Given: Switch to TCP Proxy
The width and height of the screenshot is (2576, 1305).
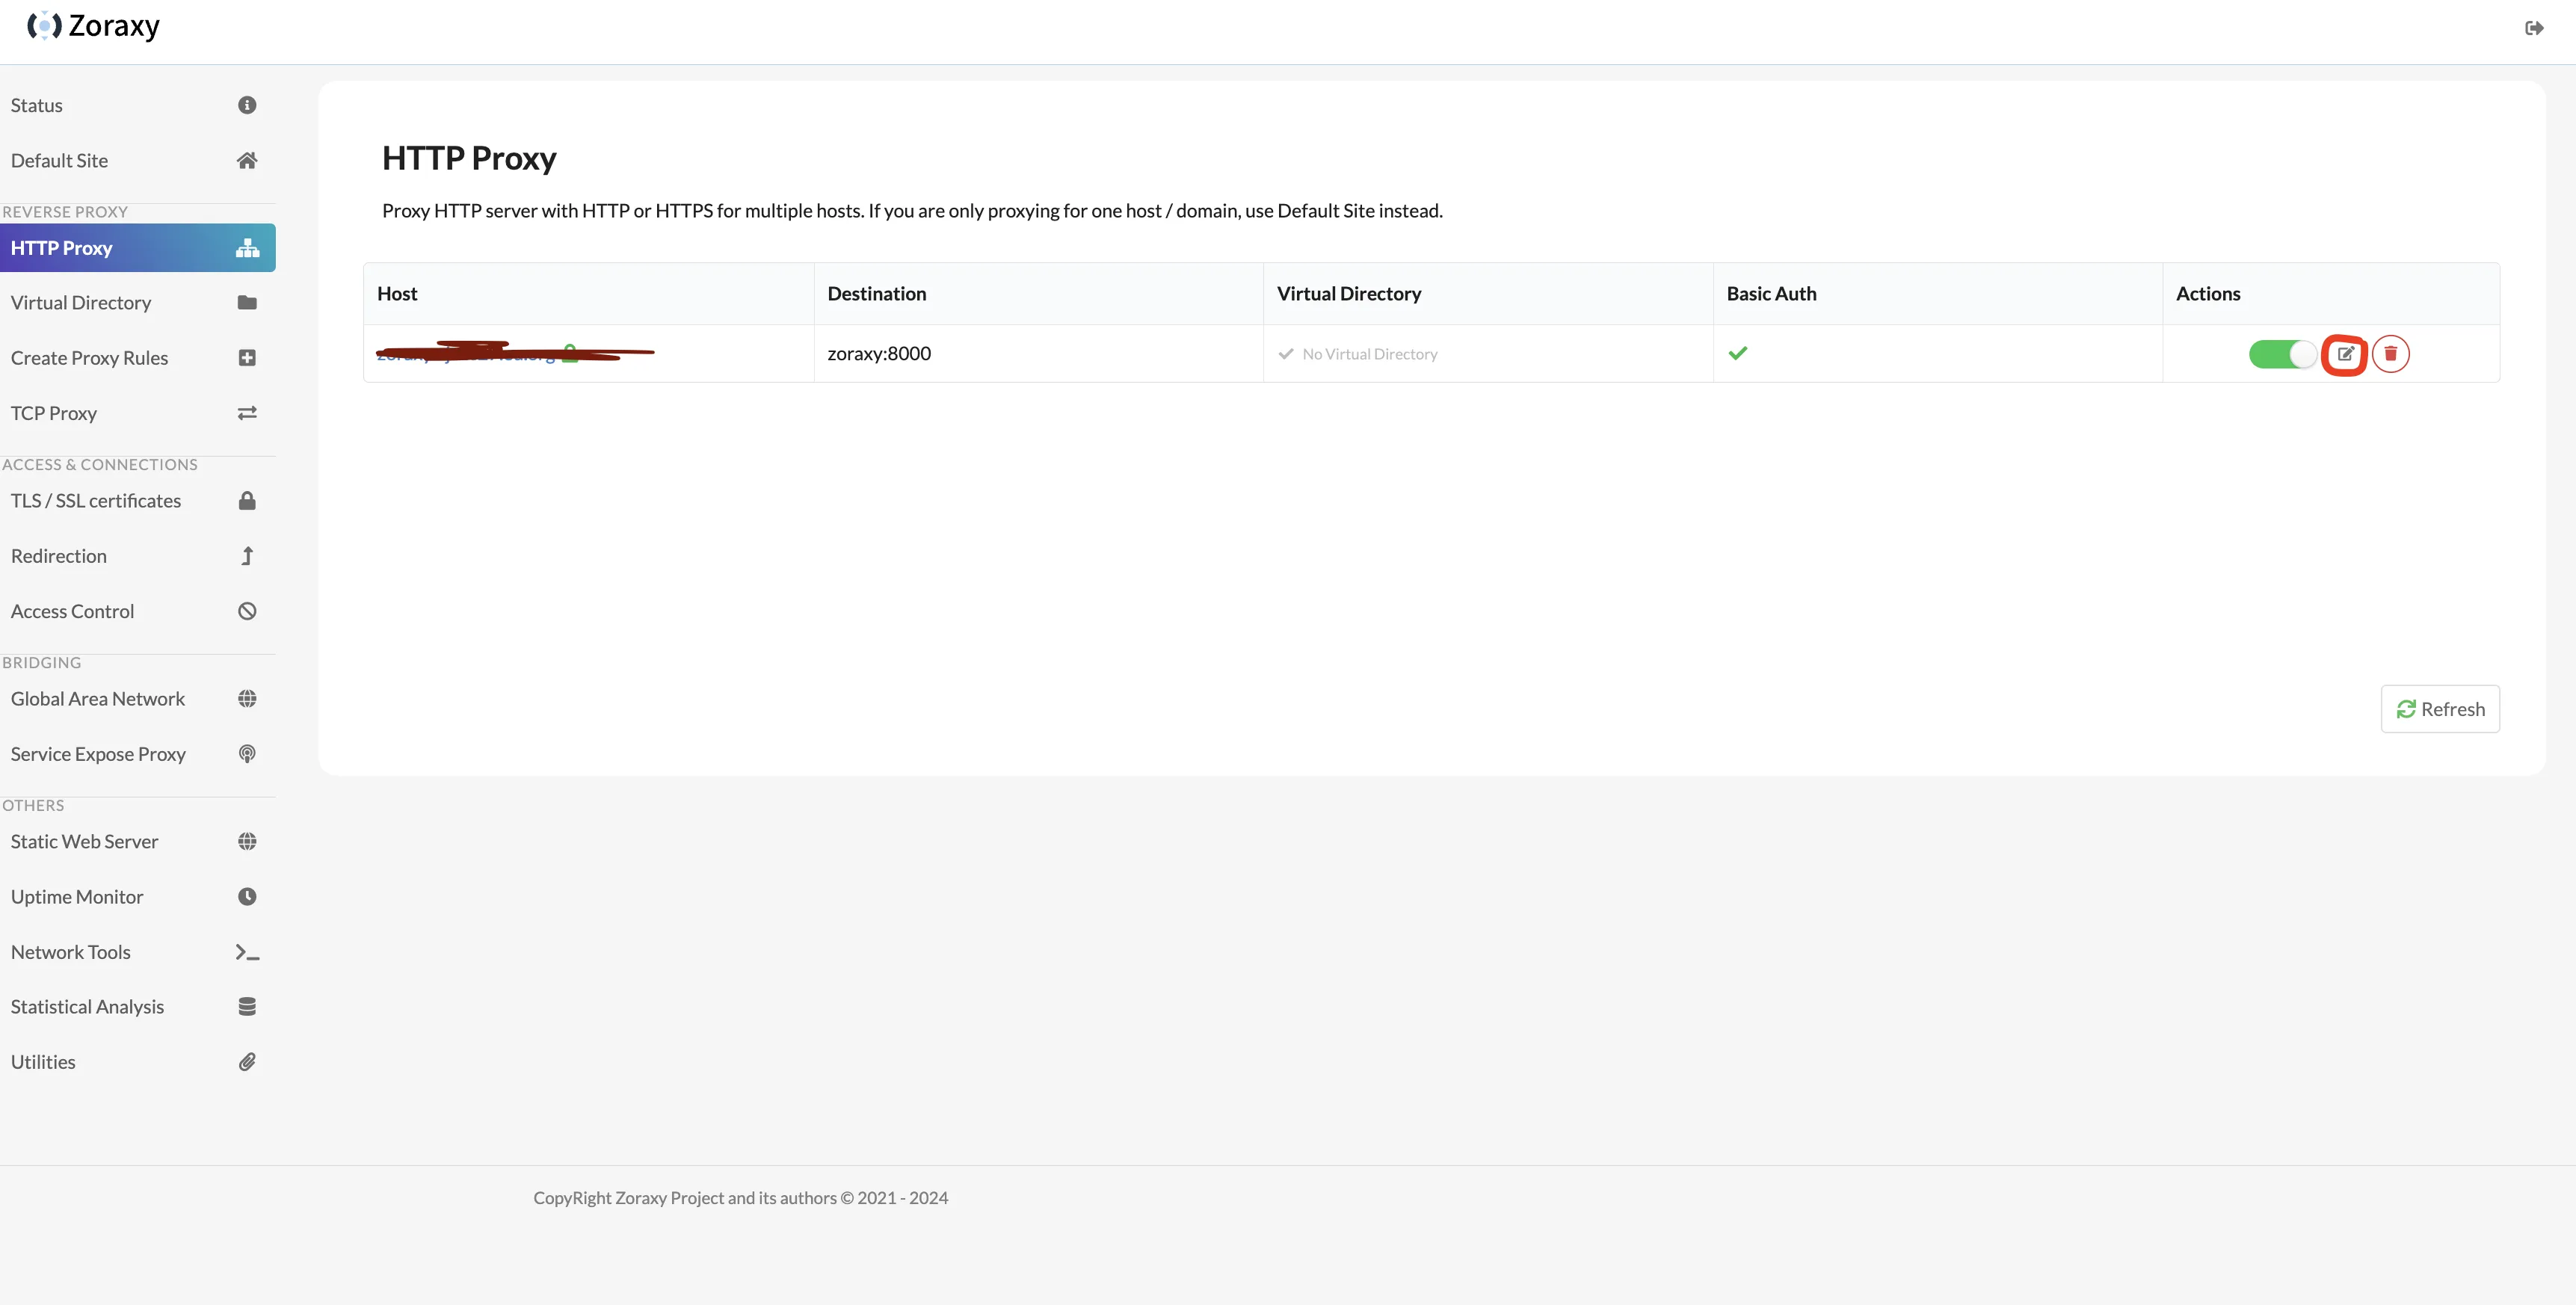Looking at the screenshot, I should (x=138, y=413).
